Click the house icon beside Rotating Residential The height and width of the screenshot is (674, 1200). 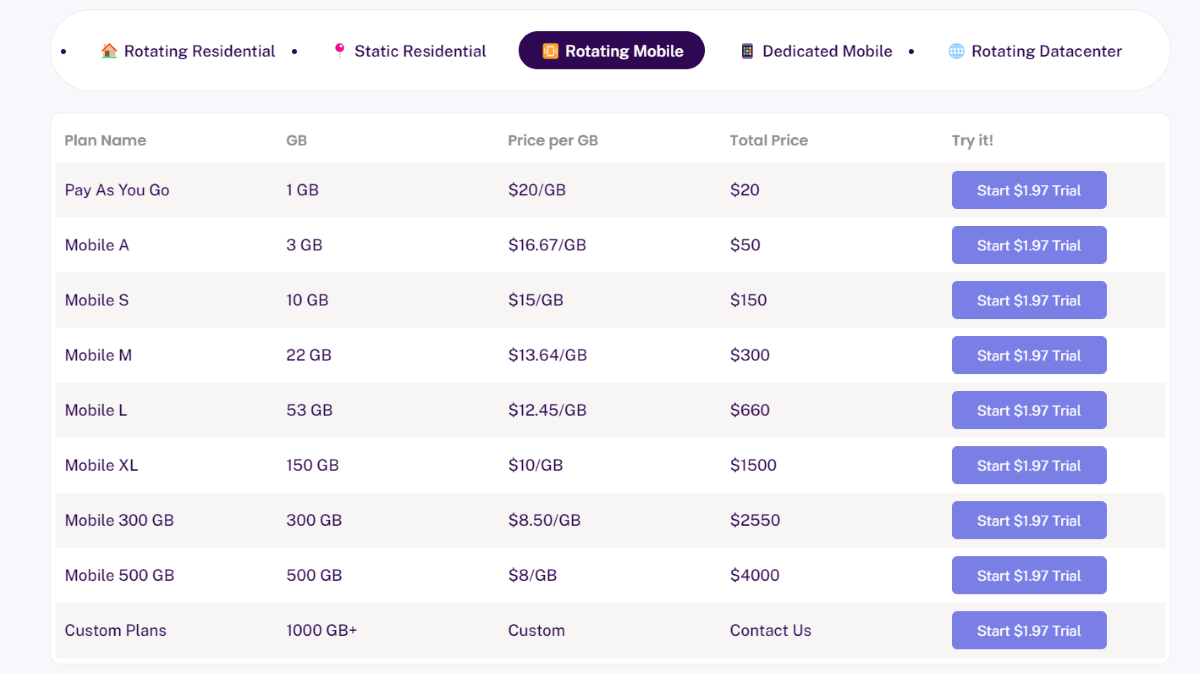click(x=109, y=51)
